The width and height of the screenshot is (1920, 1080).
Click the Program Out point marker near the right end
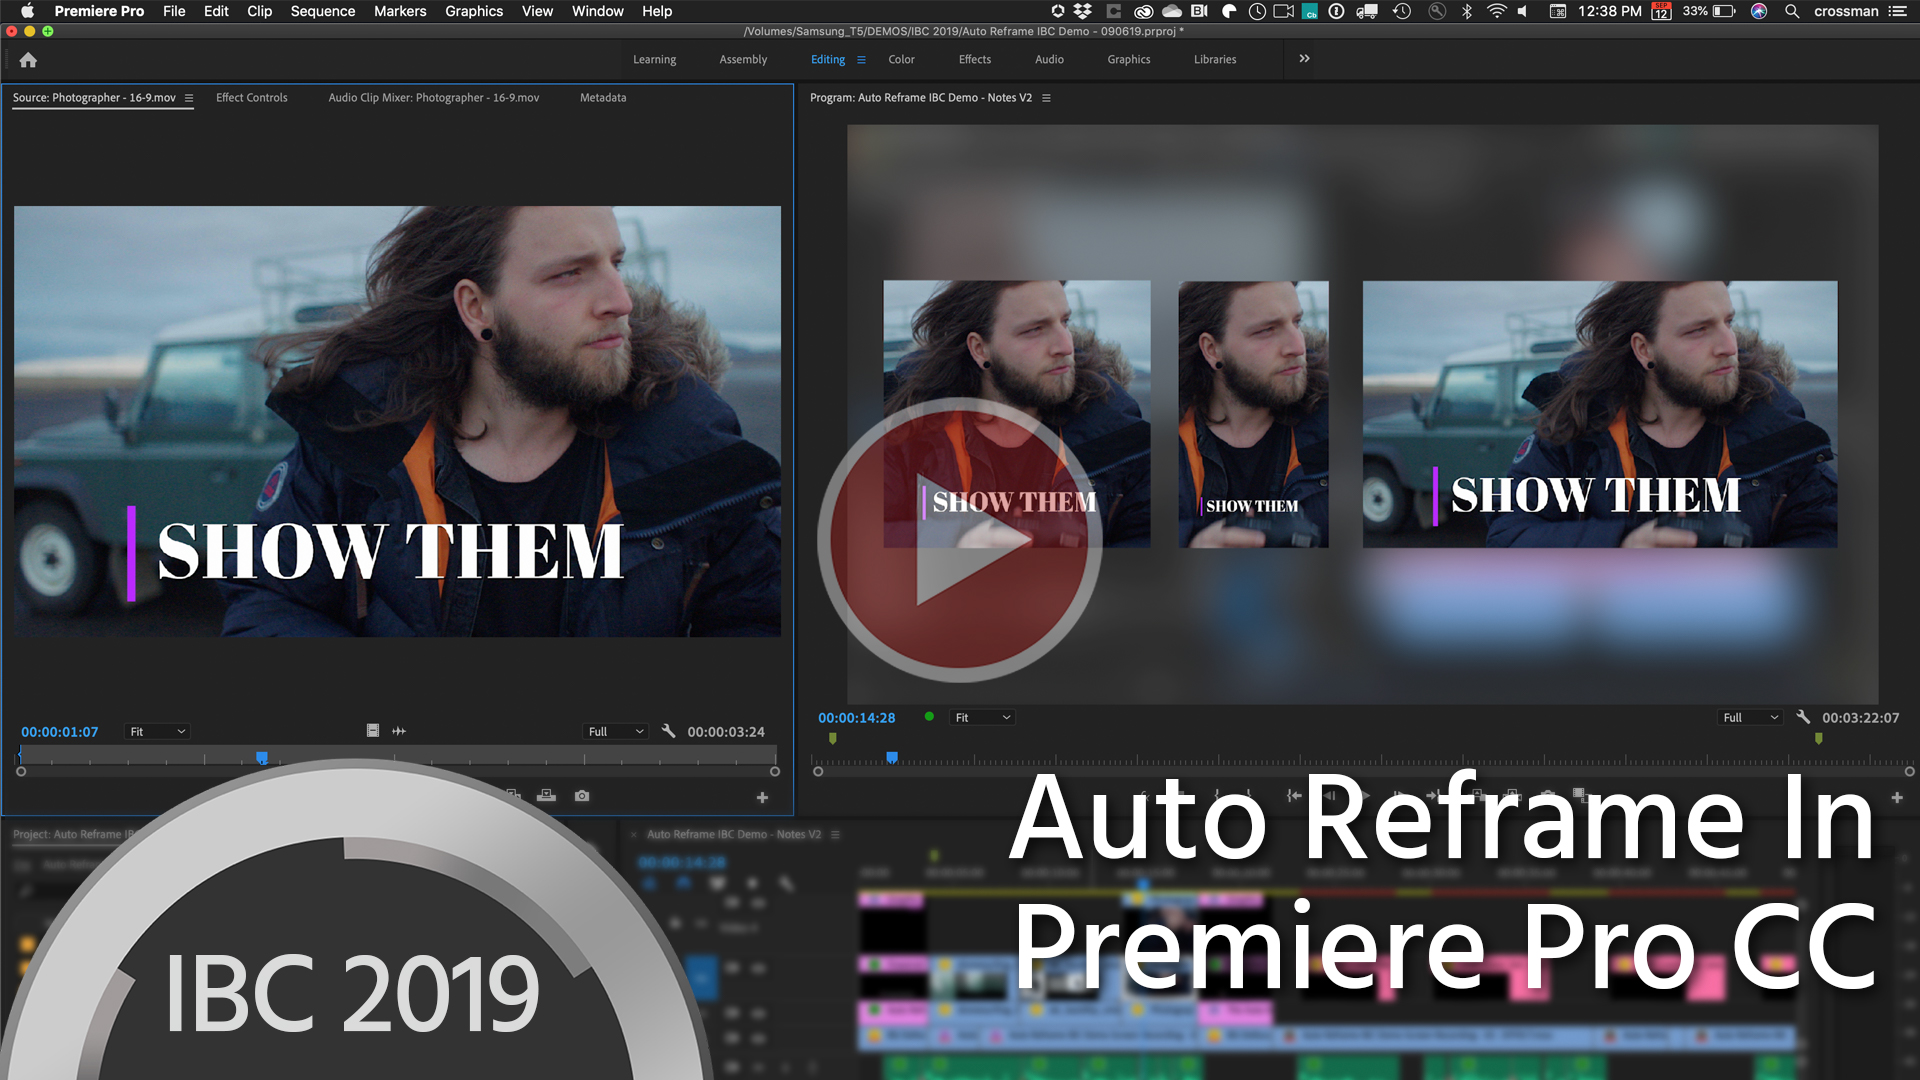tap(1819, 739)
